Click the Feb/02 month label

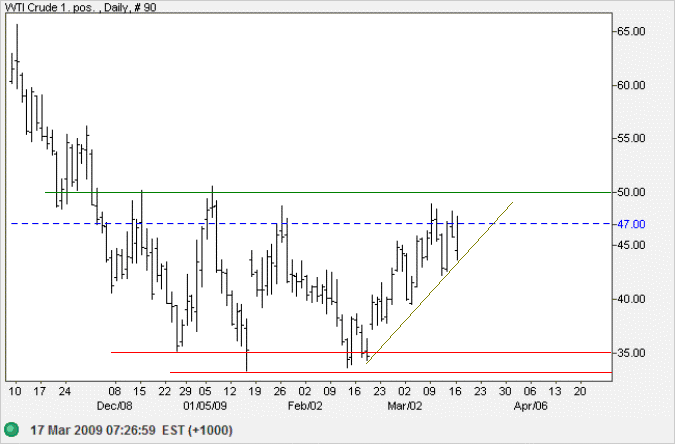click(x=305, y=406)
